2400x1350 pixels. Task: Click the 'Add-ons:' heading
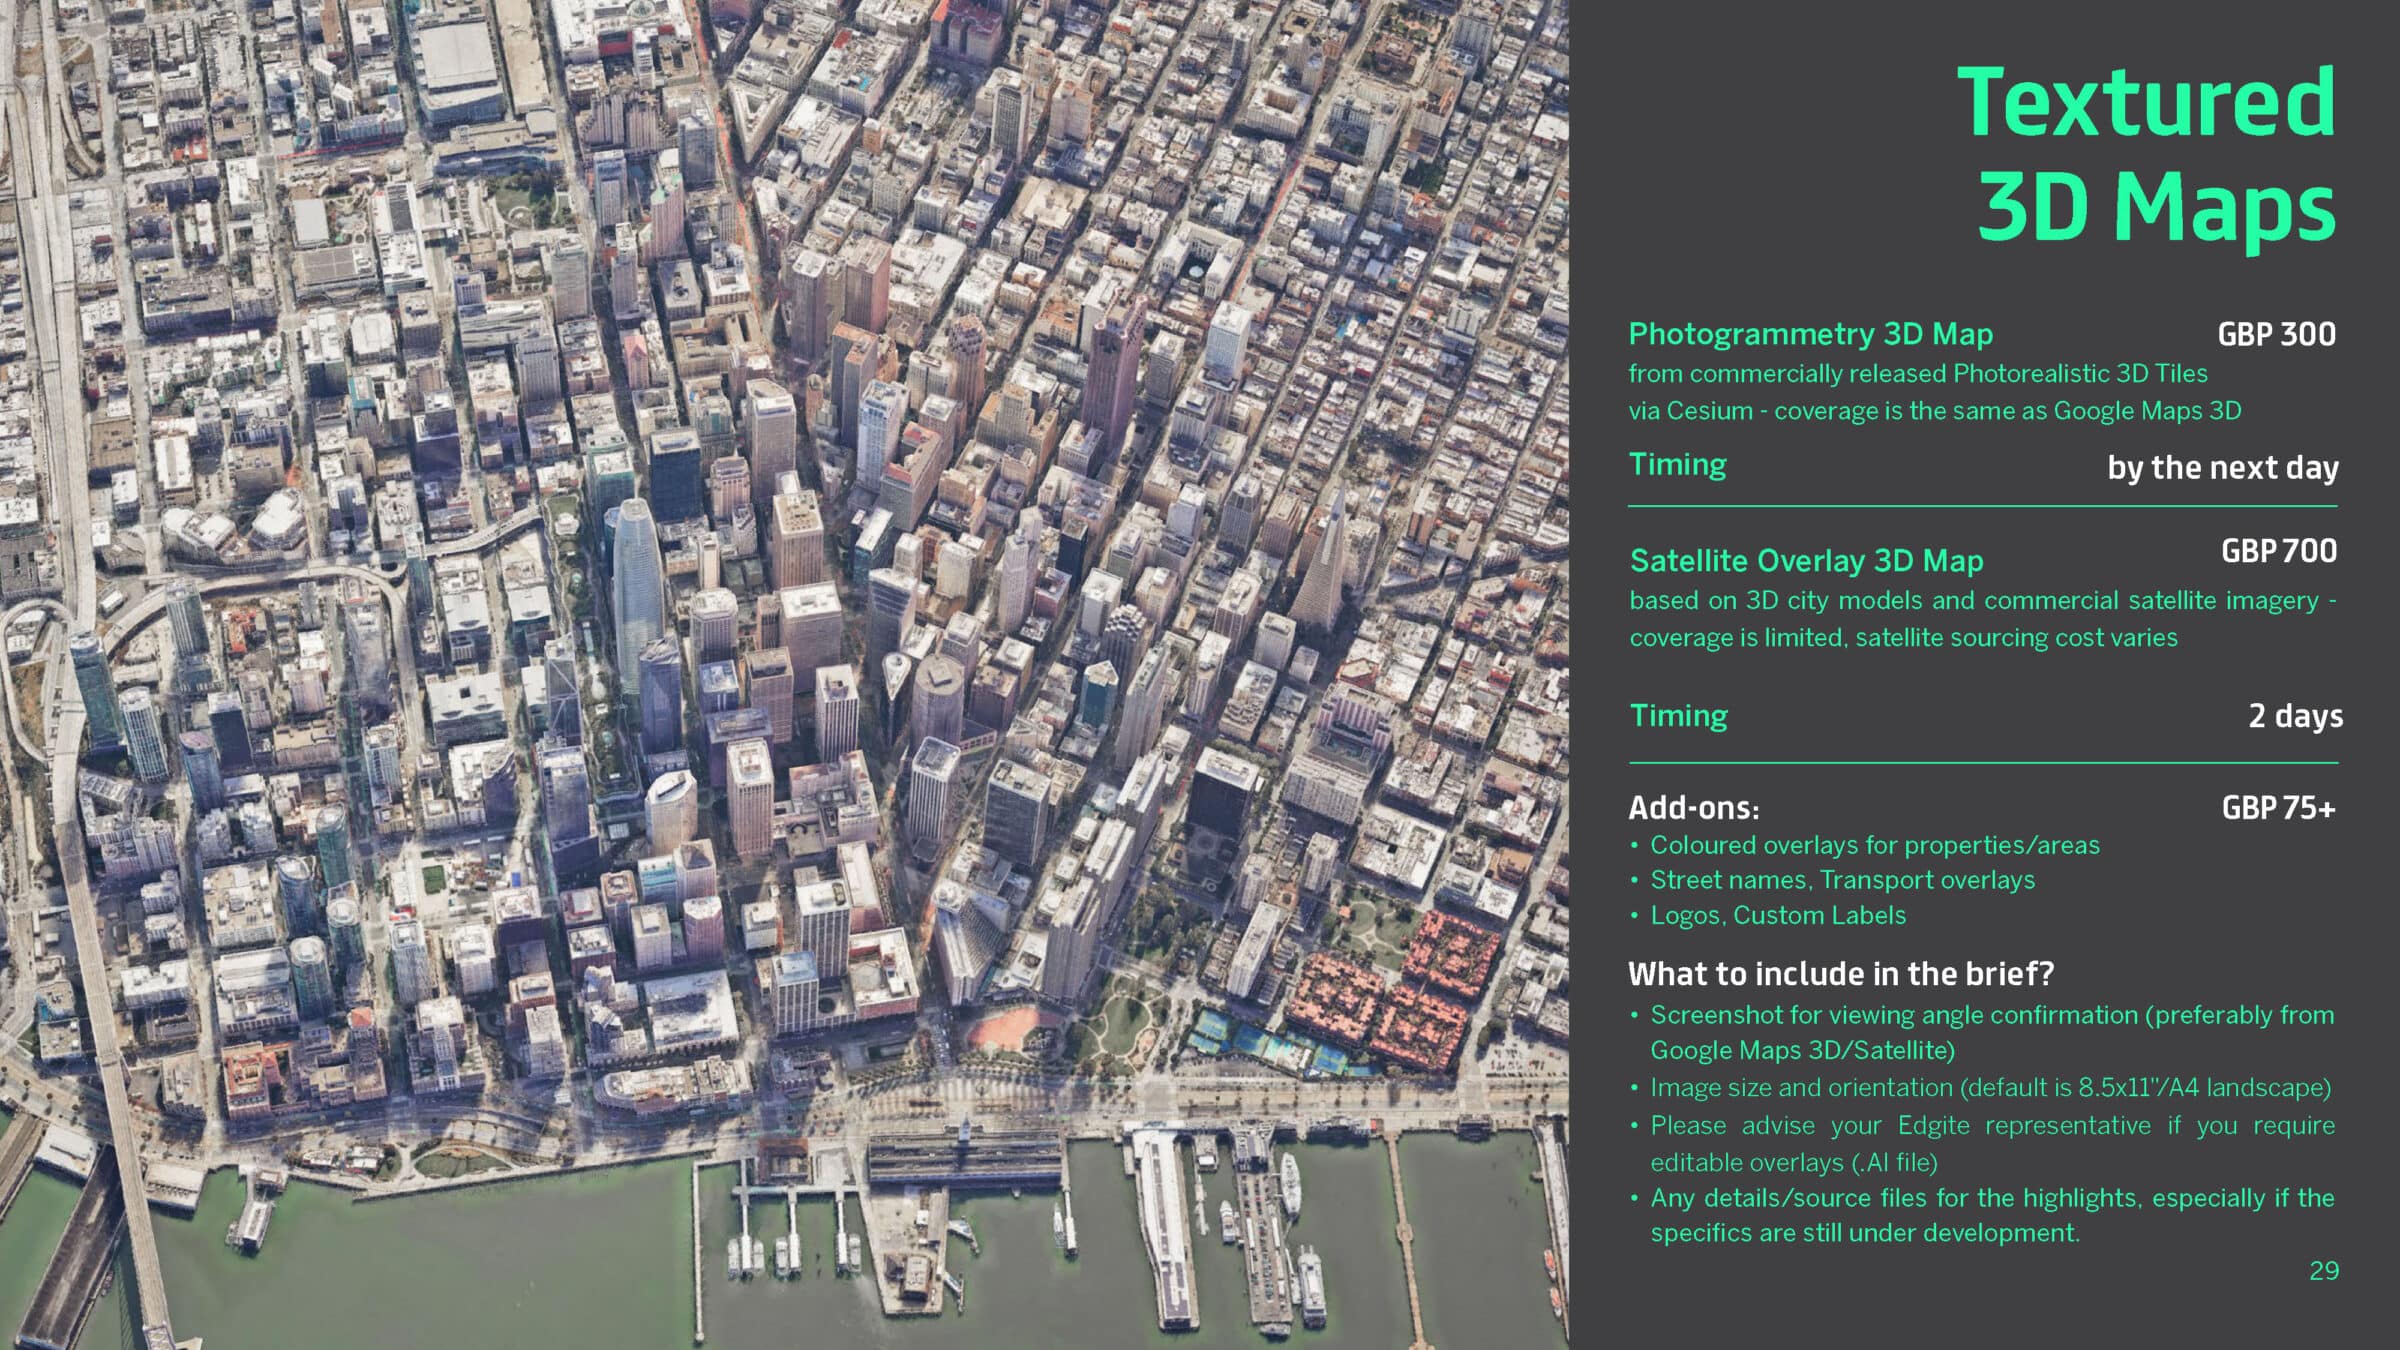coord(1693,807)
